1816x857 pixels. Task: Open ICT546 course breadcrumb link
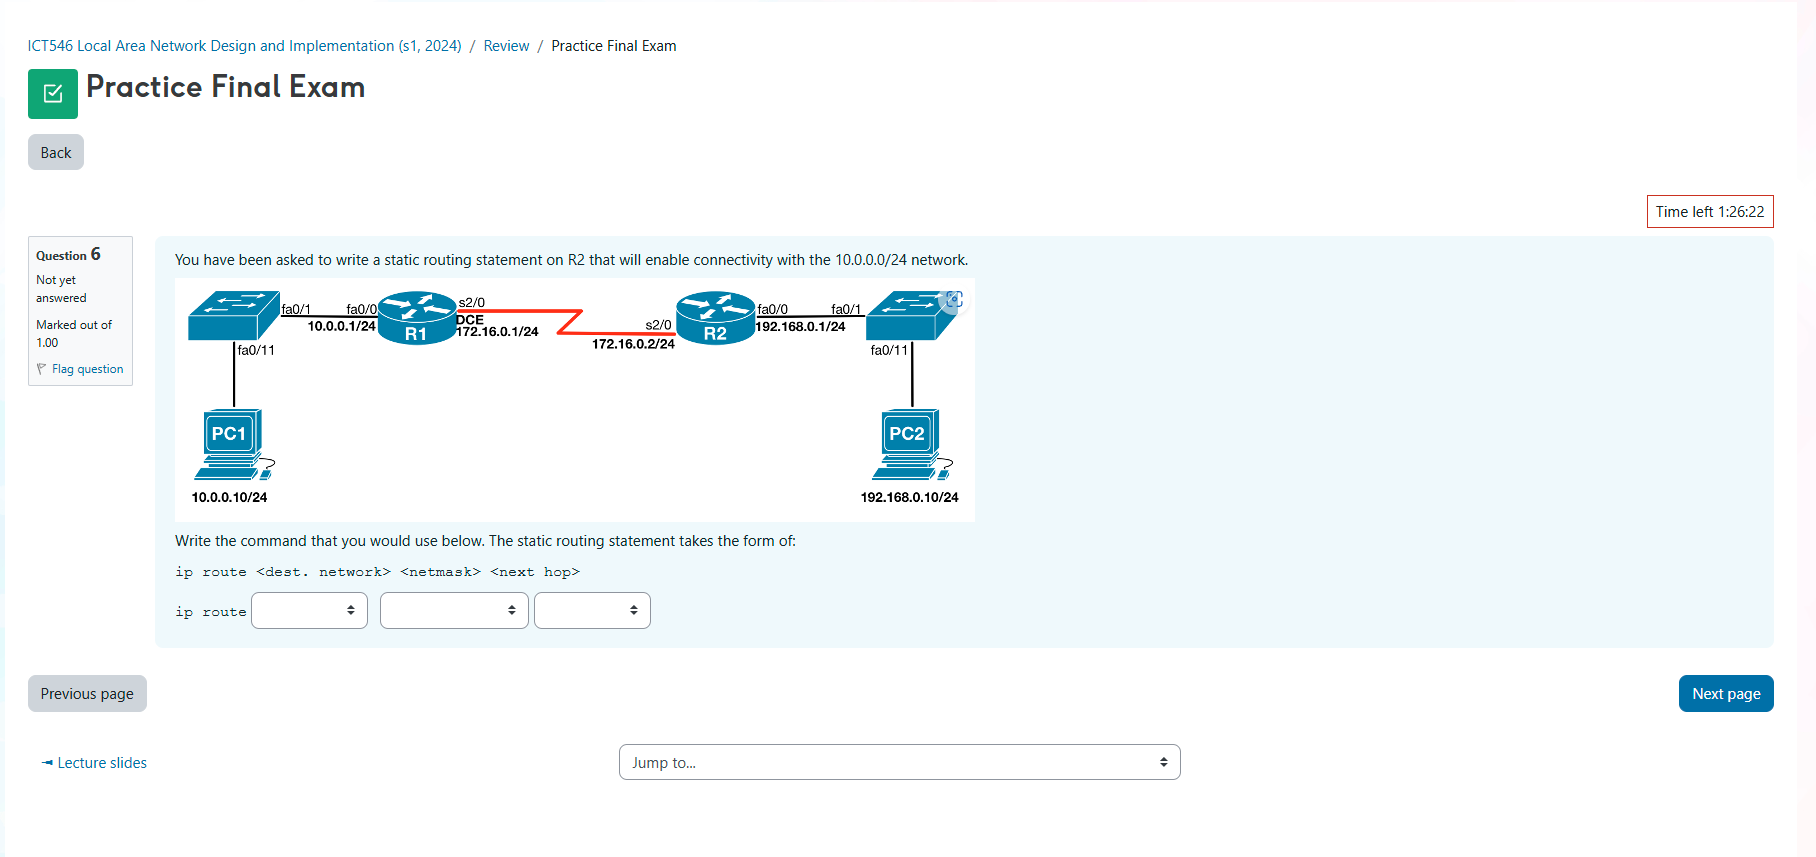(244, 46)
